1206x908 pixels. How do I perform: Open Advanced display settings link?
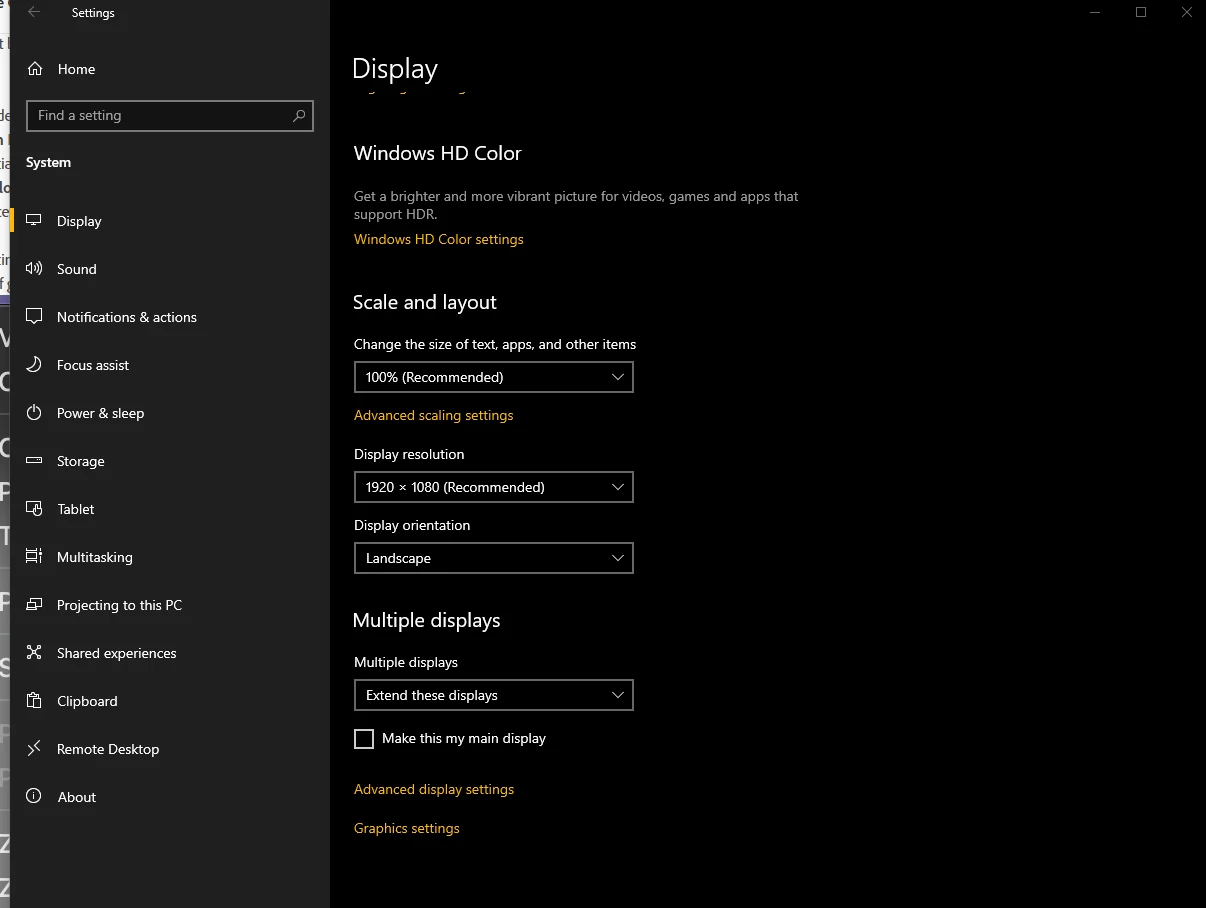434,789
